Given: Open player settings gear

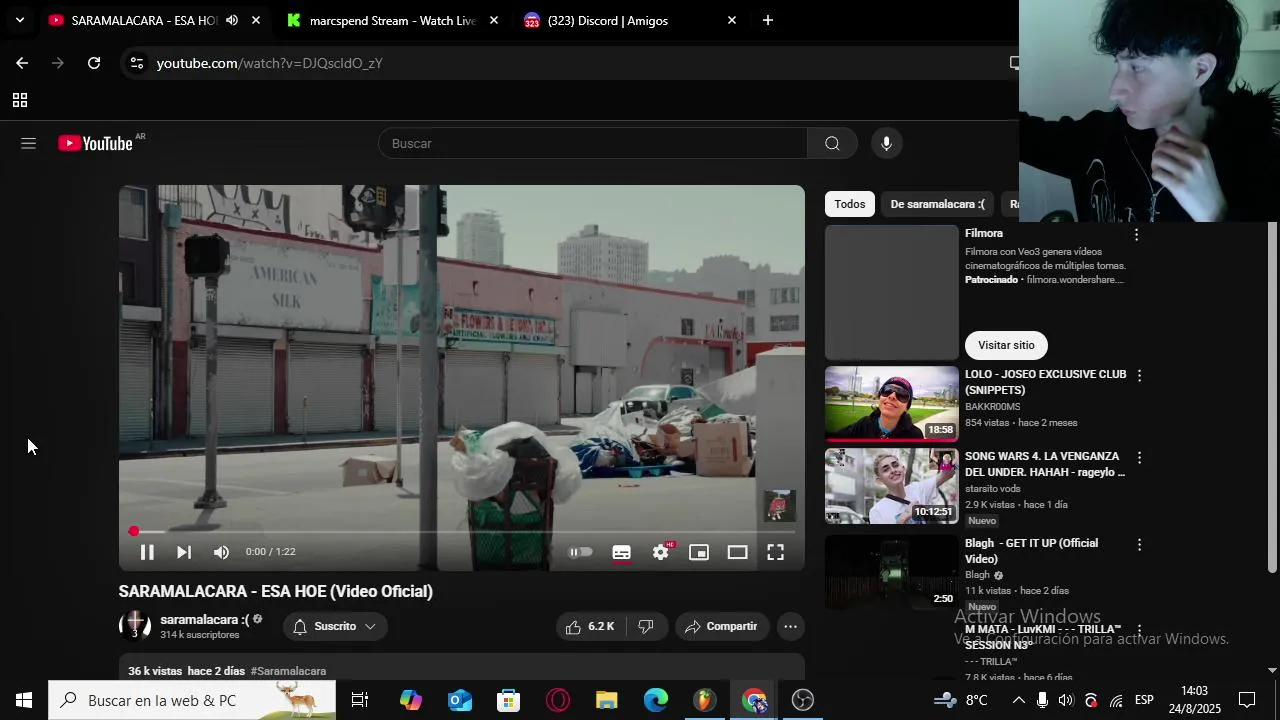Looking at the screenshot, I should [x=660, y=552].
